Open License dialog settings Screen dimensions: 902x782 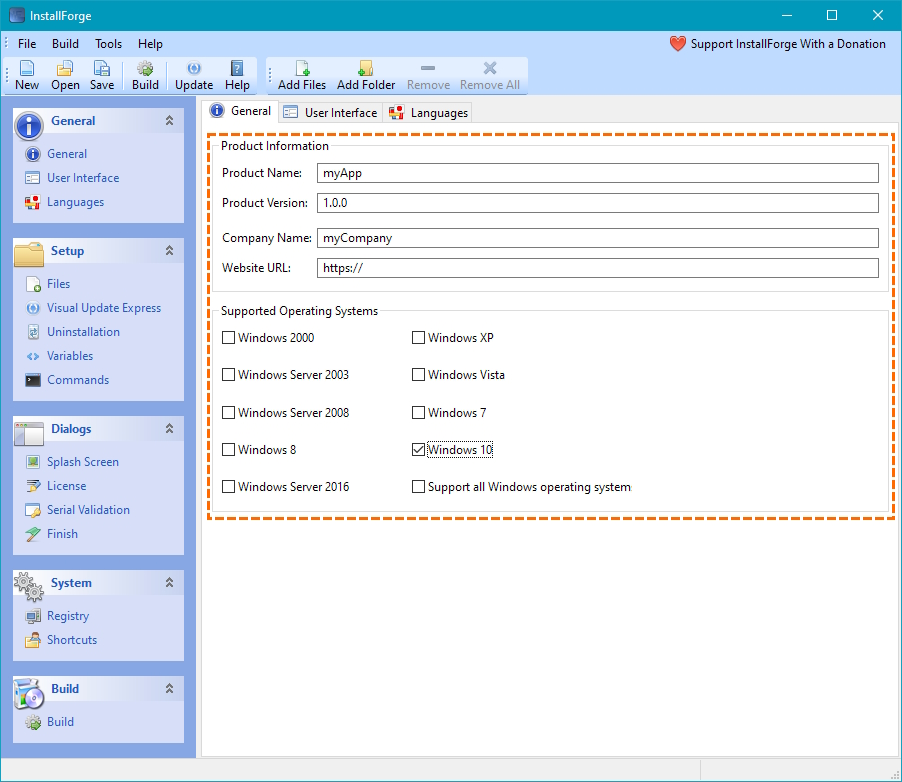(x=56, y=486)
